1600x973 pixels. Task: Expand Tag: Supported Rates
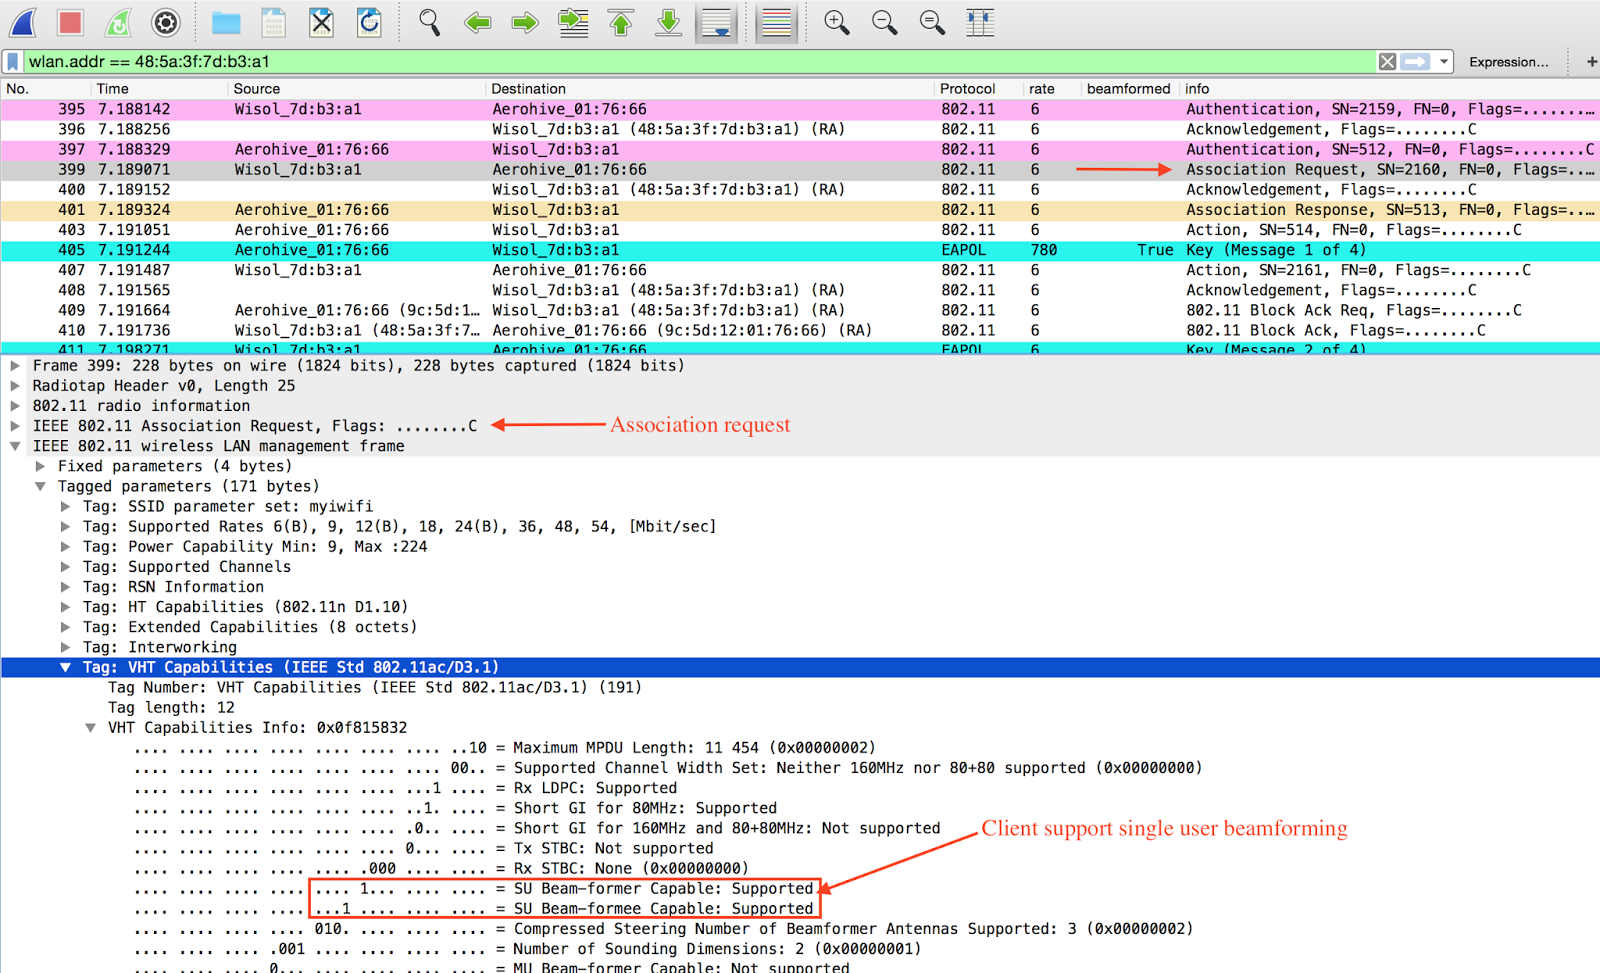65,526
